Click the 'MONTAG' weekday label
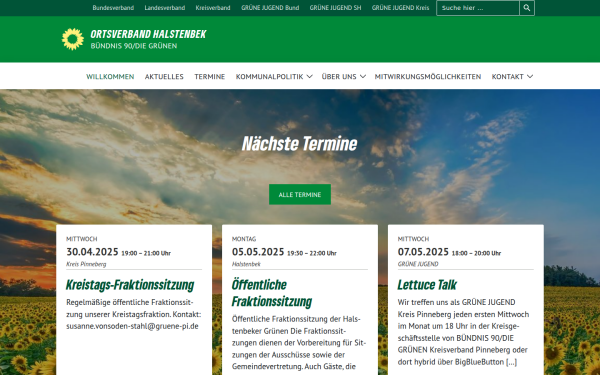600x375 pixels. [244, 239]
